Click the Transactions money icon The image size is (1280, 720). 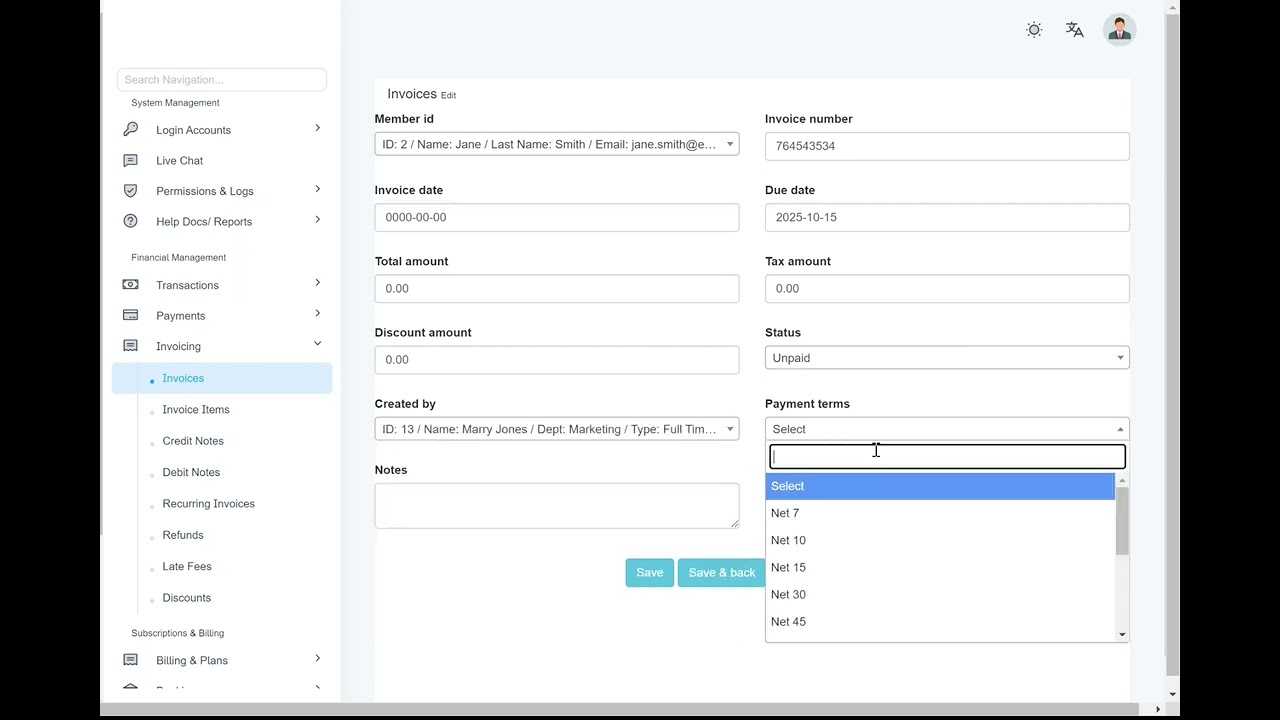click(x=130, y=285)
